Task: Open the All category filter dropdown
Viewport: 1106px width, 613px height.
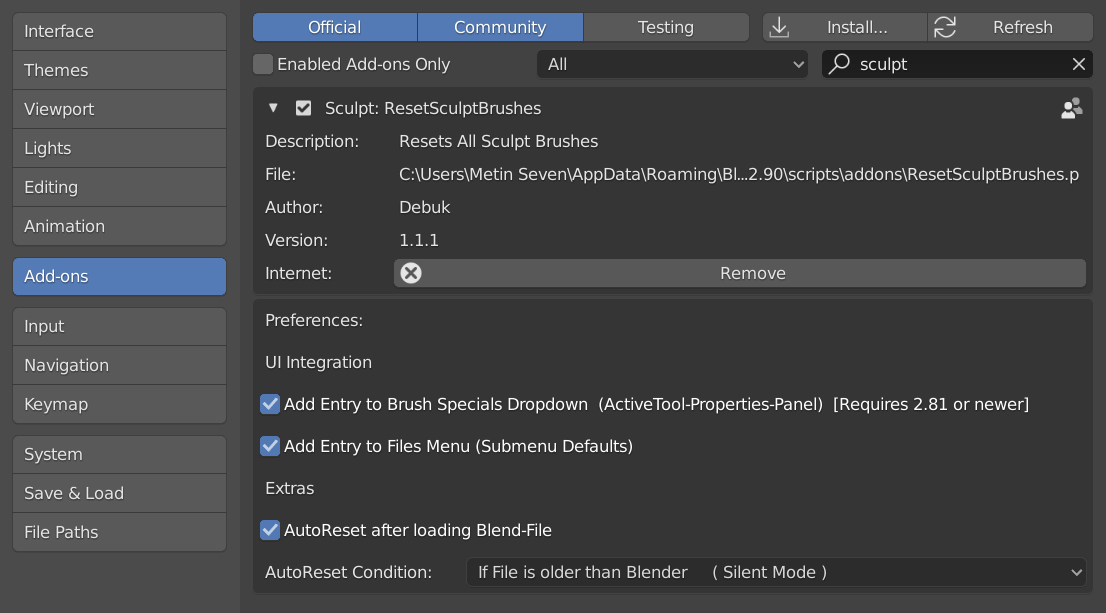Action: [672, 64]
